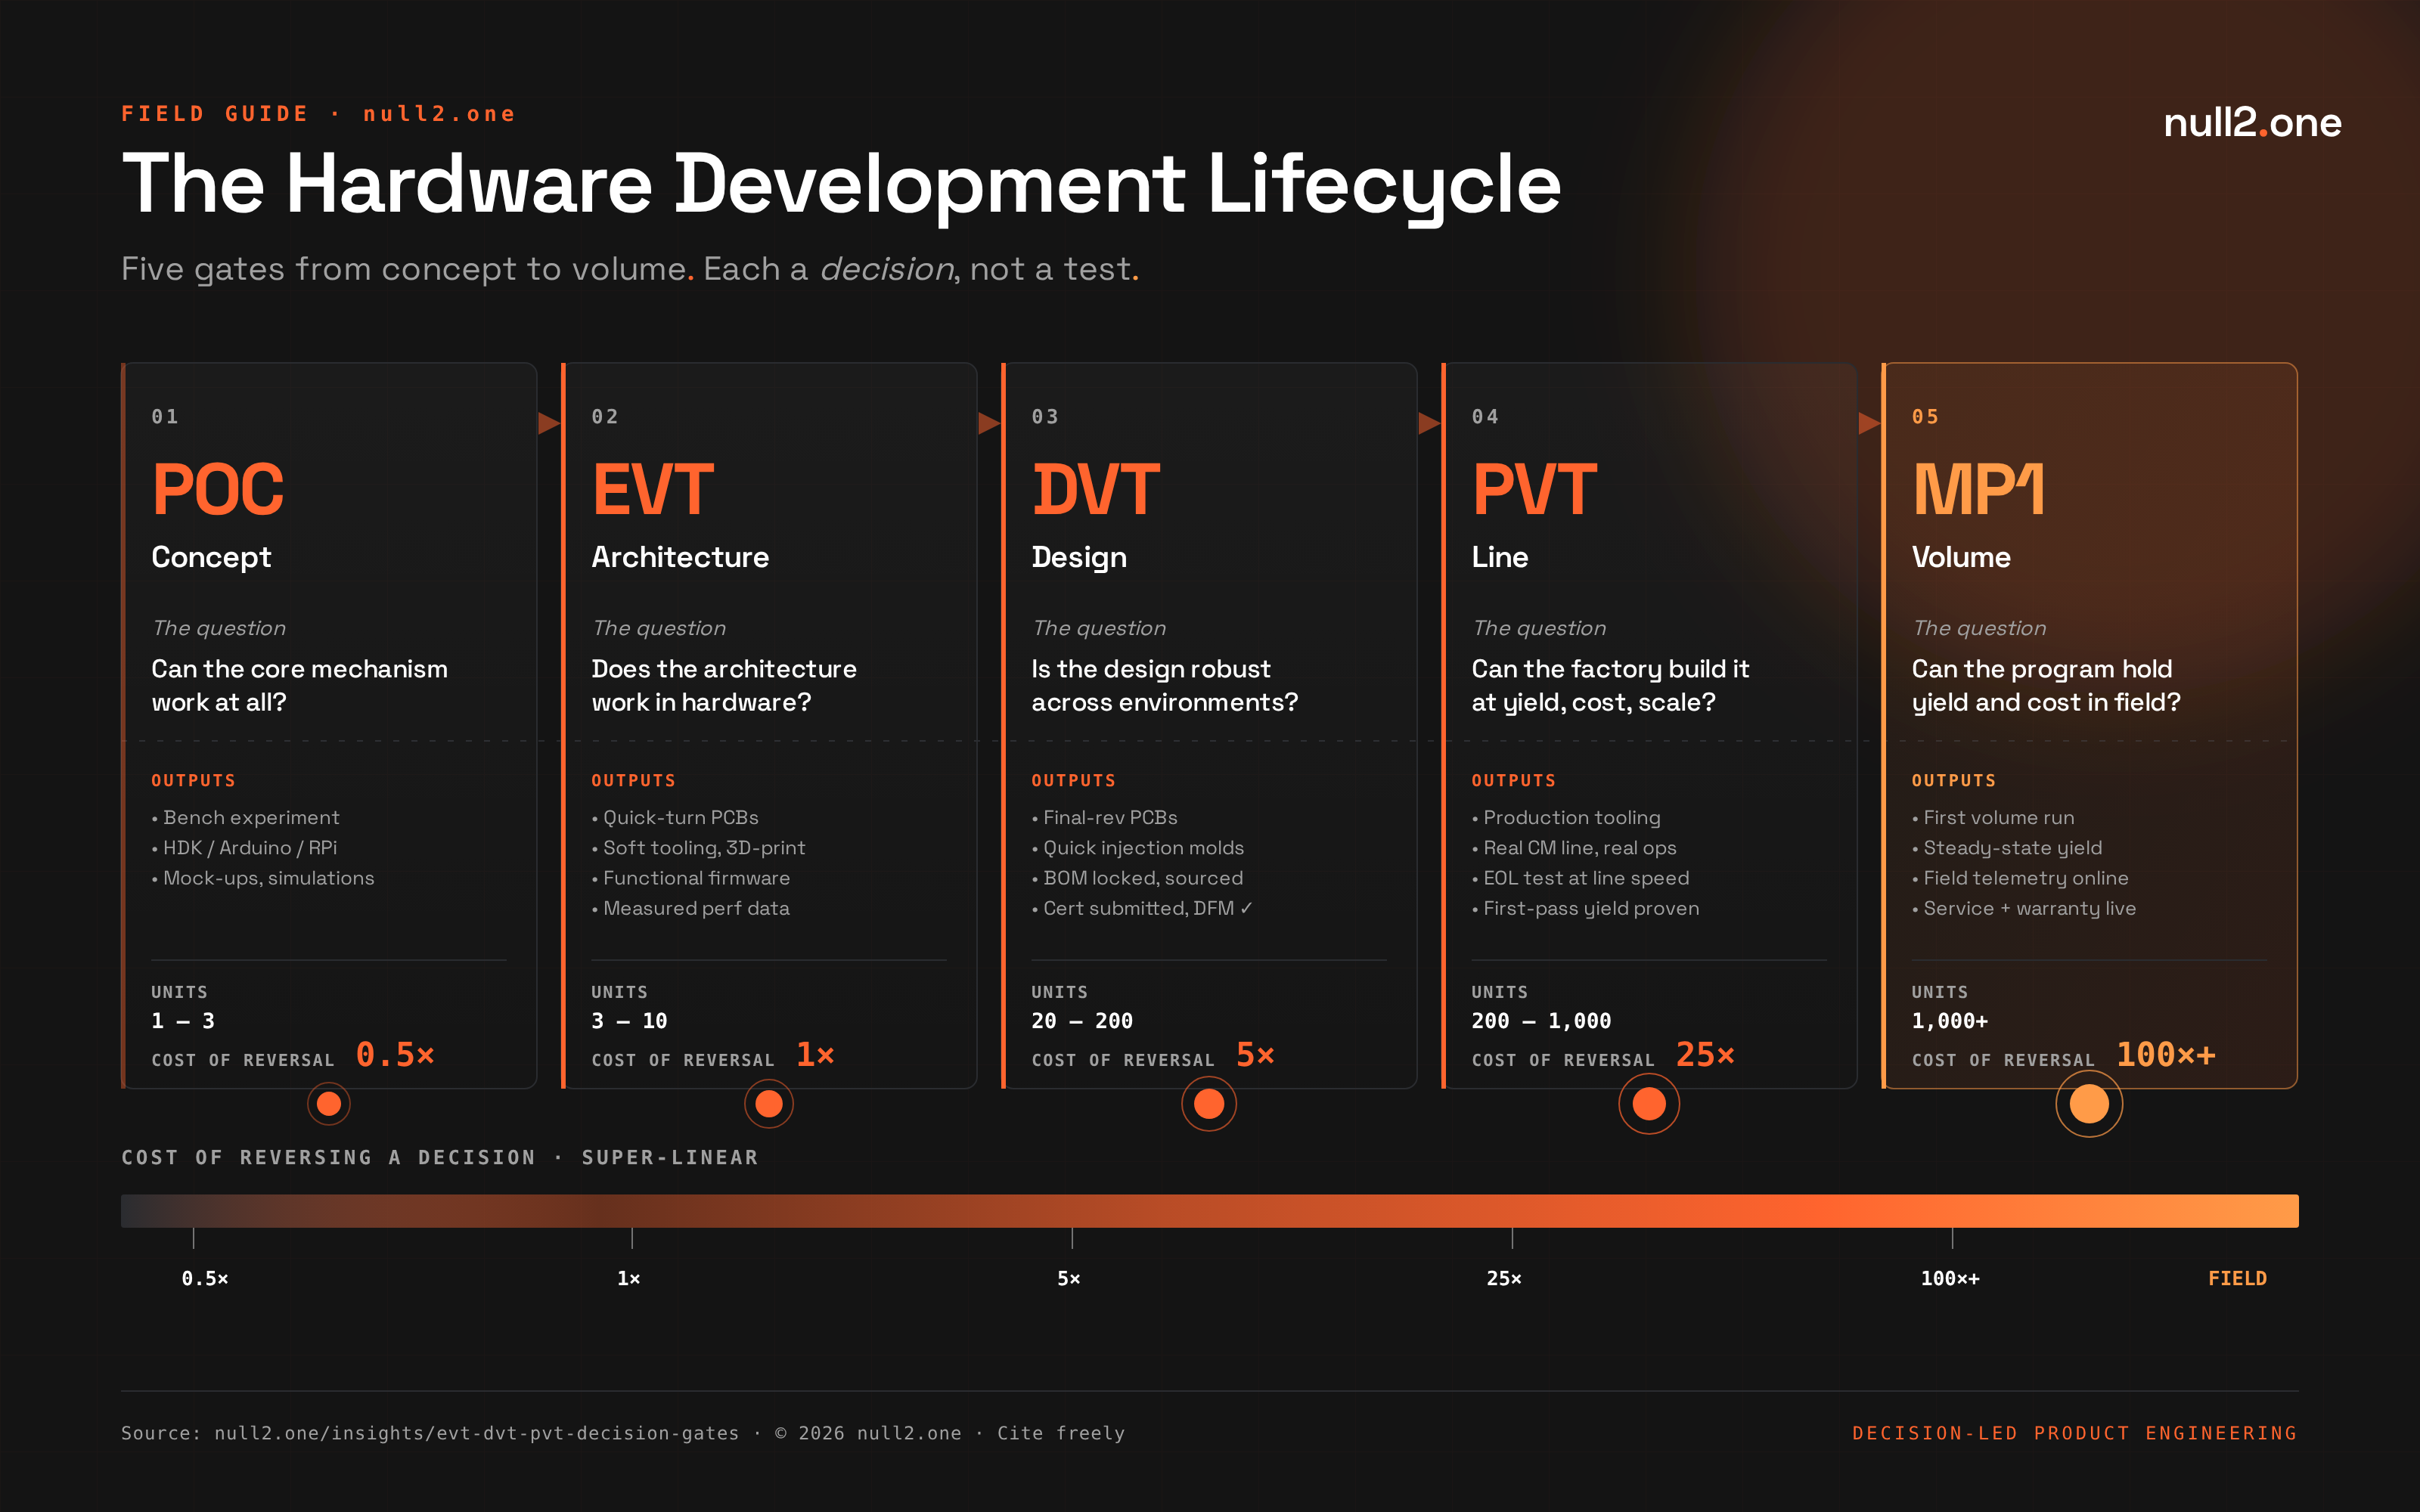Click the '20 – 200' units value

pos(1082,1021)
